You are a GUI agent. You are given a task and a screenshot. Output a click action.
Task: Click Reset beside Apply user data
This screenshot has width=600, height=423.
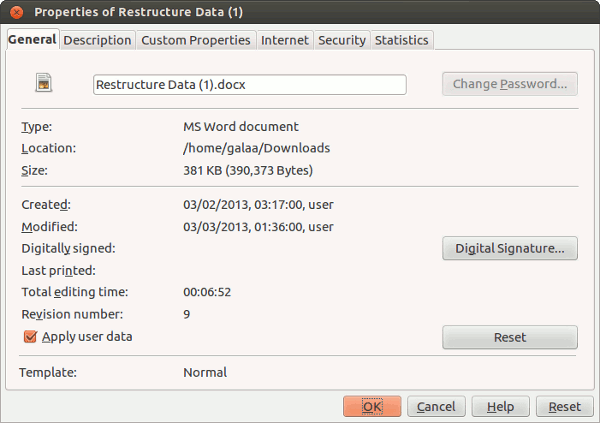pyautogui.click(x=509, y=337)
